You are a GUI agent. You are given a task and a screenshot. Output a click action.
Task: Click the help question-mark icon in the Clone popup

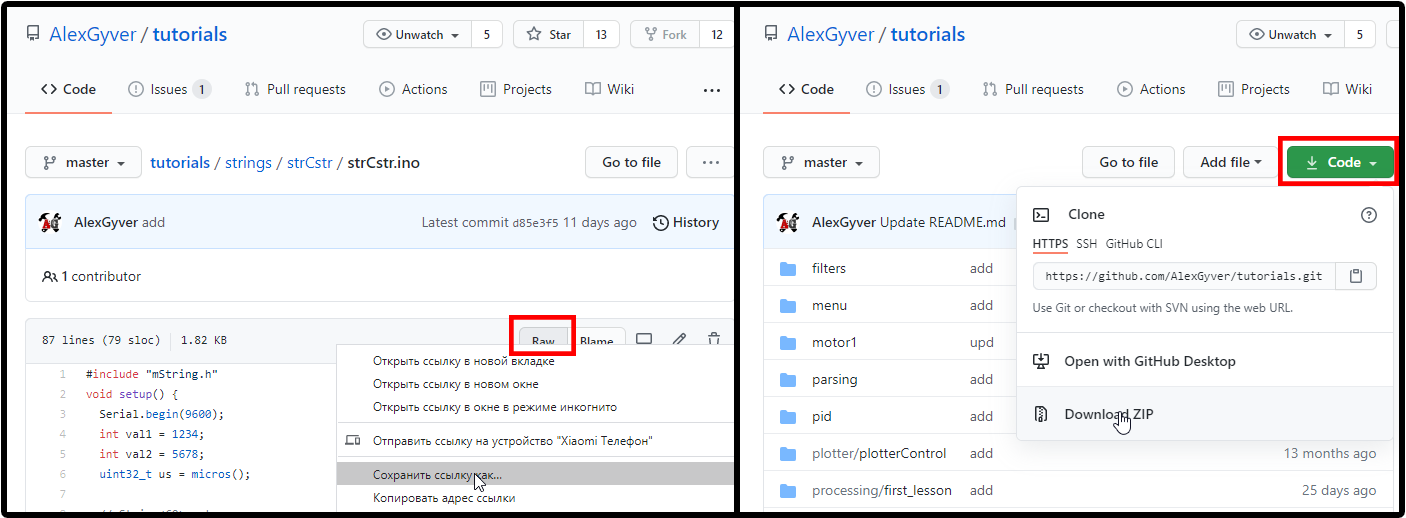tap(1369, 214)
